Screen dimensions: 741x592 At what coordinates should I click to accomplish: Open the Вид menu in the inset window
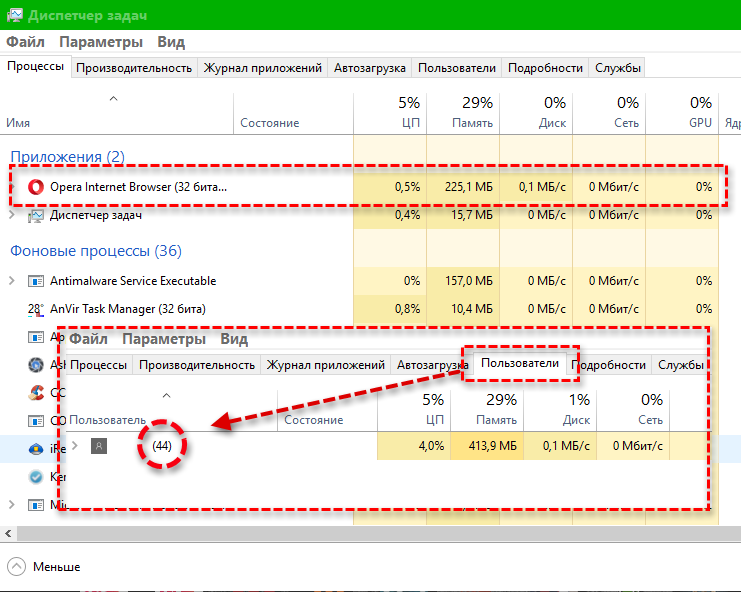click(234, 339)
